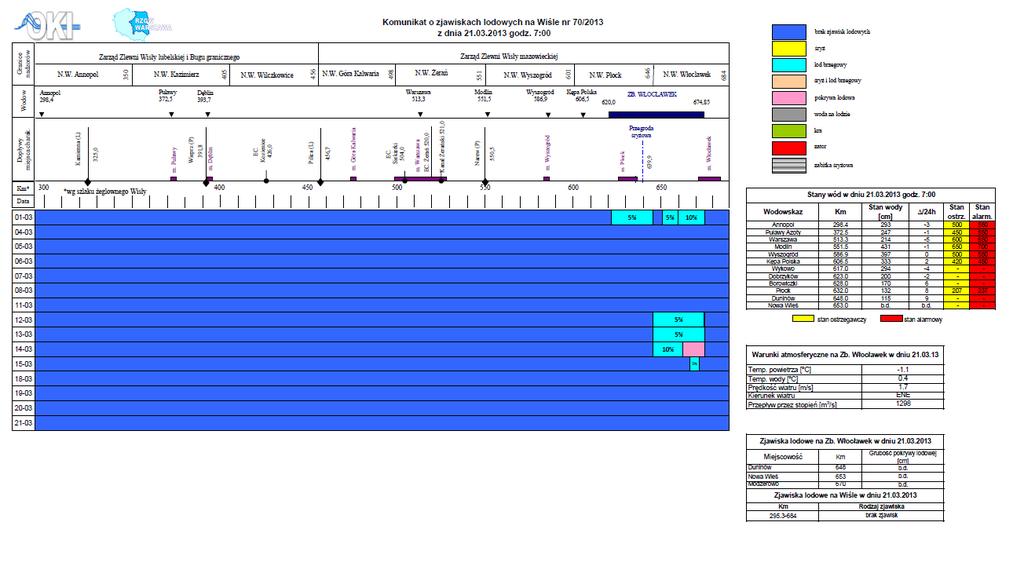Image resolution: width=1024 pixels, height=566 pixels.
Task: Click the 'Stan wody [cm]' column header
Action: coord(885,212)
